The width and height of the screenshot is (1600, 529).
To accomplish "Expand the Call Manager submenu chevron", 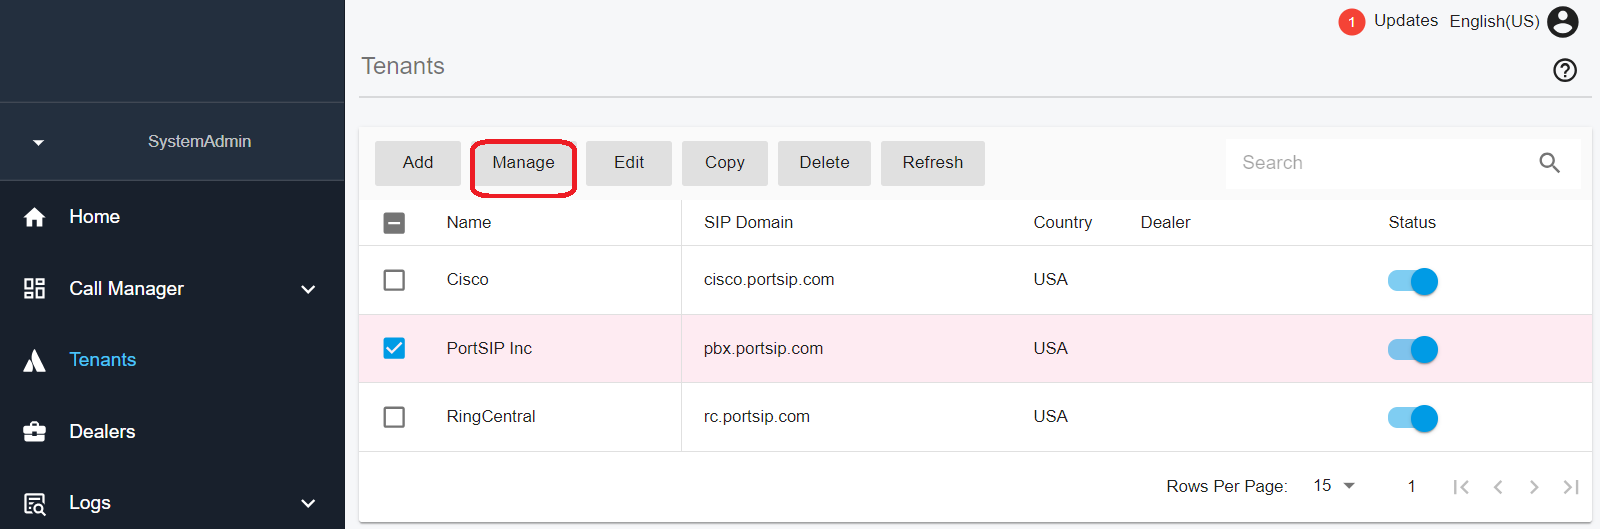I will click(x=308, y=289).
